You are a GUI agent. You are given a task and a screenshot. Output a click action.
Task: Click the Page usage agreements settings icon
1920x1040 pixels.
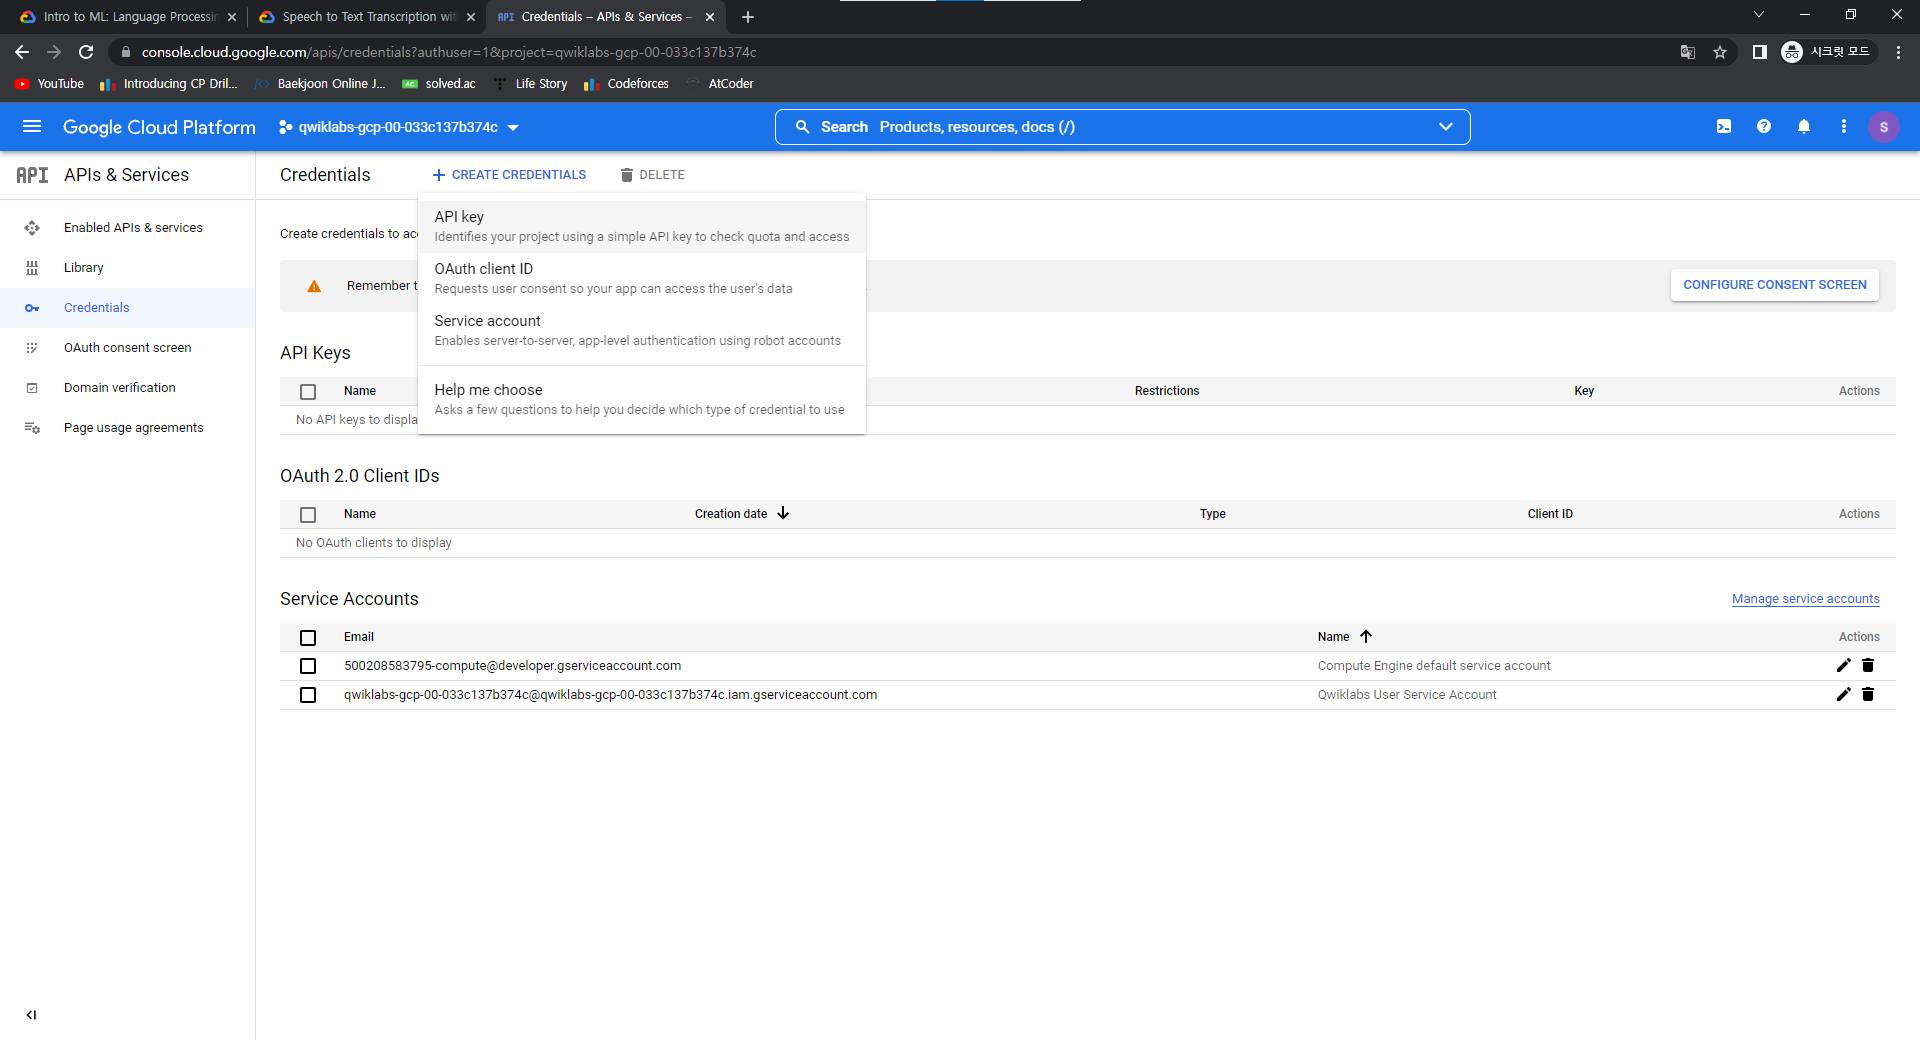tap(32, 428)
